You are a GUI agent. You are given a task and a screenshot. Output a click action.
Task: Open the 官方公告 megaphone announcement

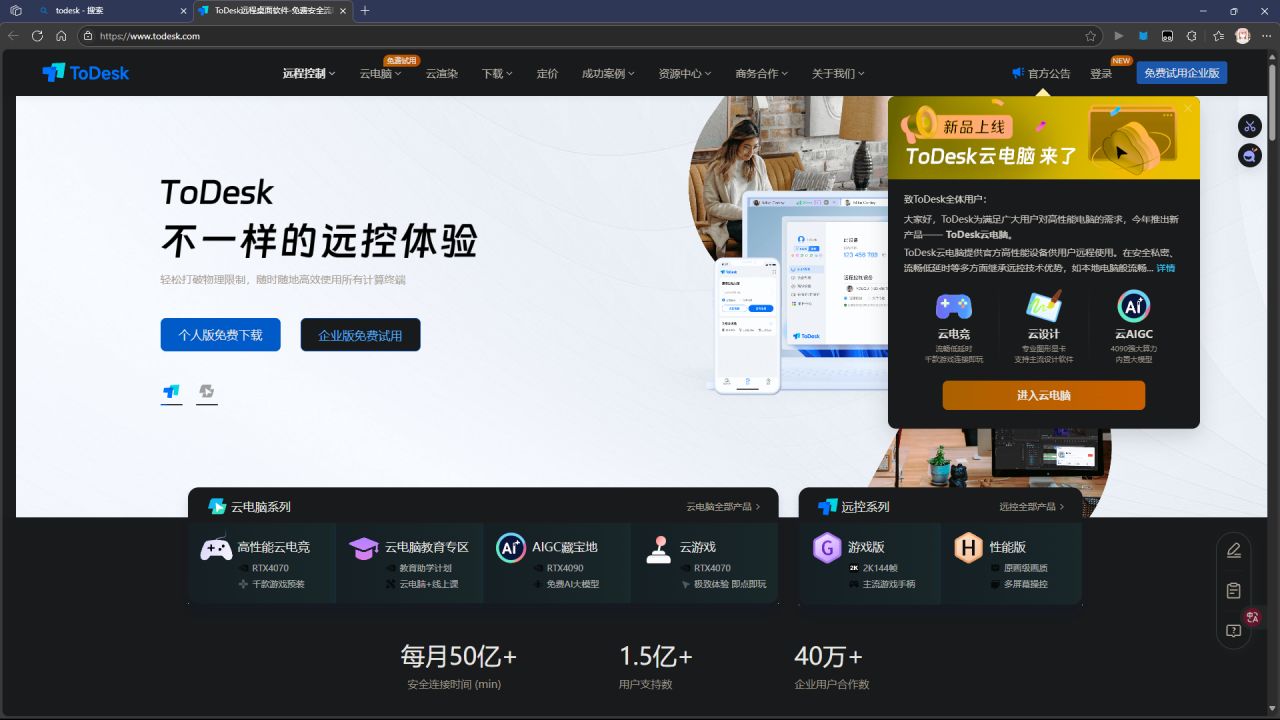pyautogui.click(x=1040, y=73)
